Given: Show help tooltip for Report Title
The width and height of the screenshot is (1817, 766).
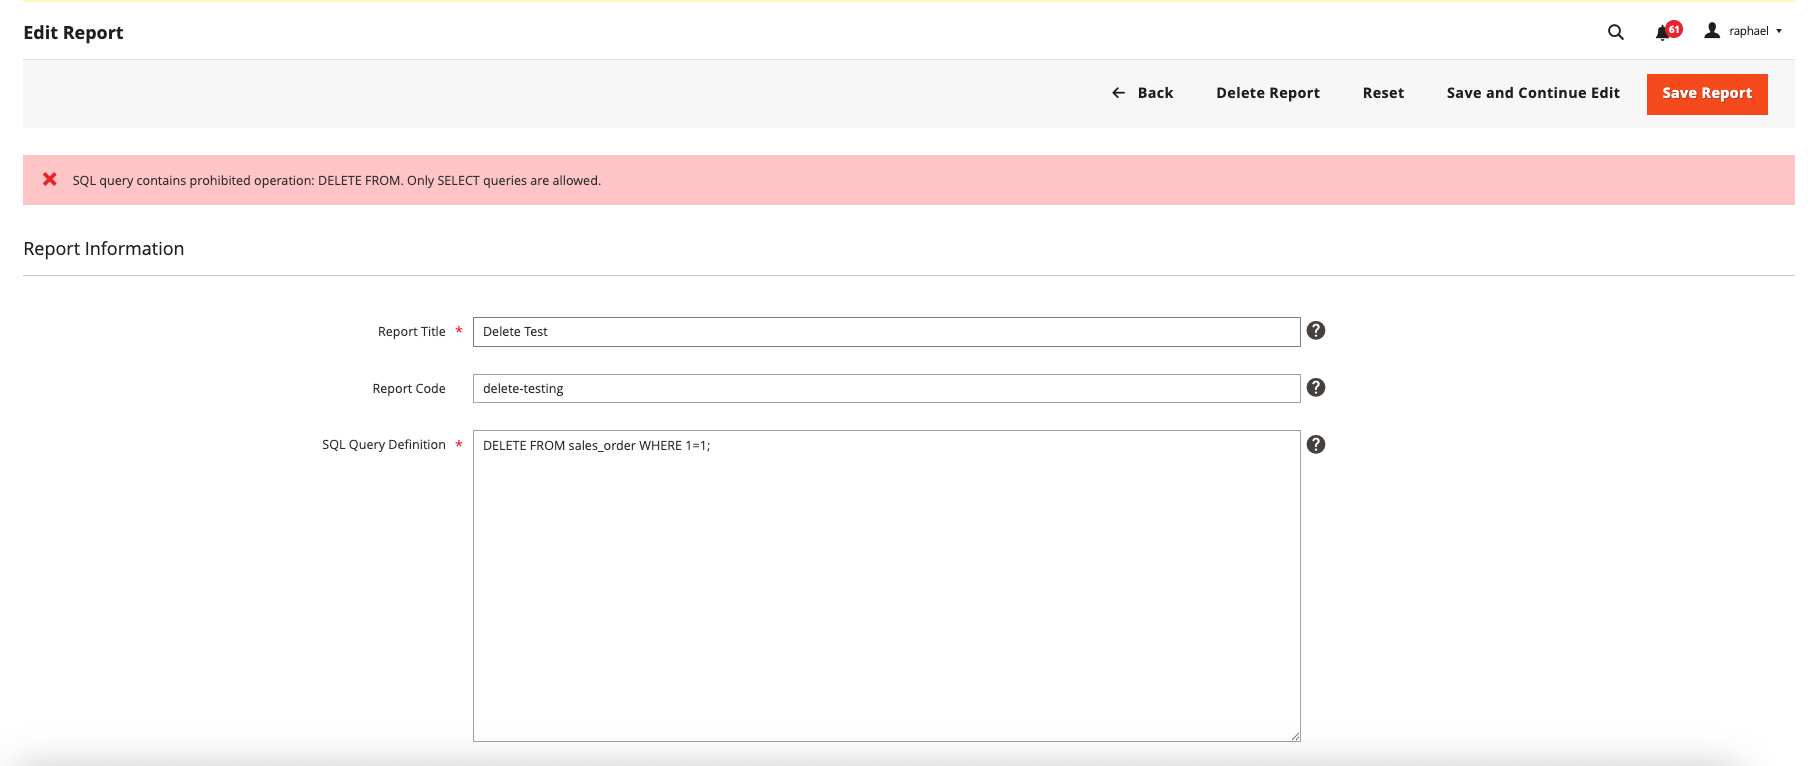Looking at the screenshot, I should [x=1315, y=331].
